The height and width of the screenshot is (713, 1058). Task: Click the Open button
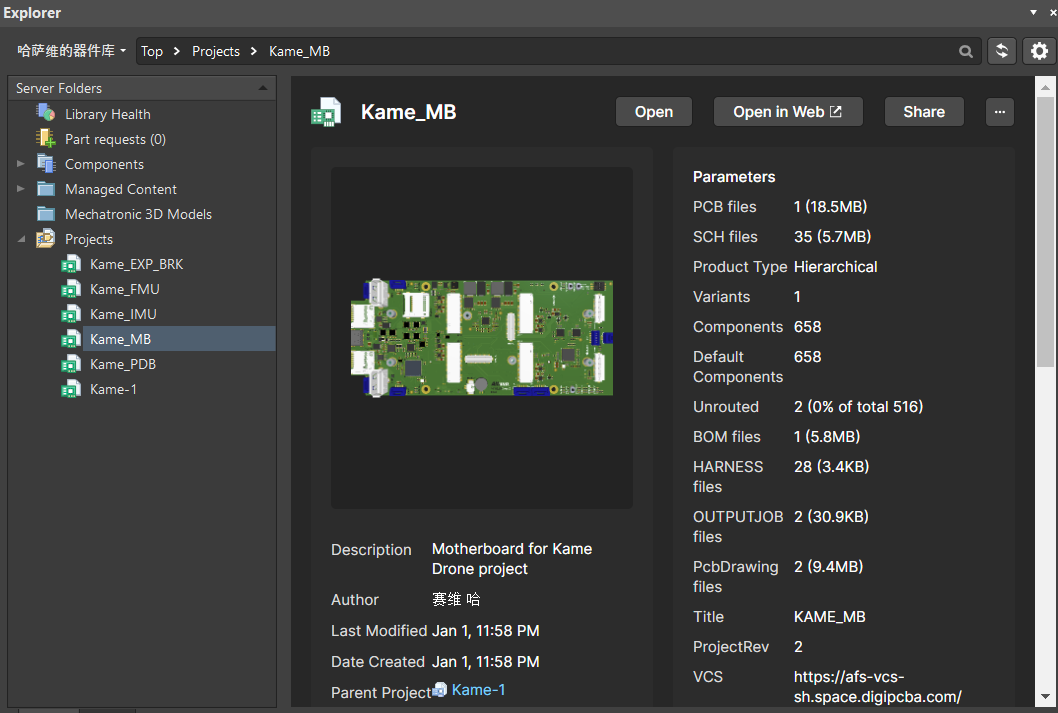tap(654, 112)
